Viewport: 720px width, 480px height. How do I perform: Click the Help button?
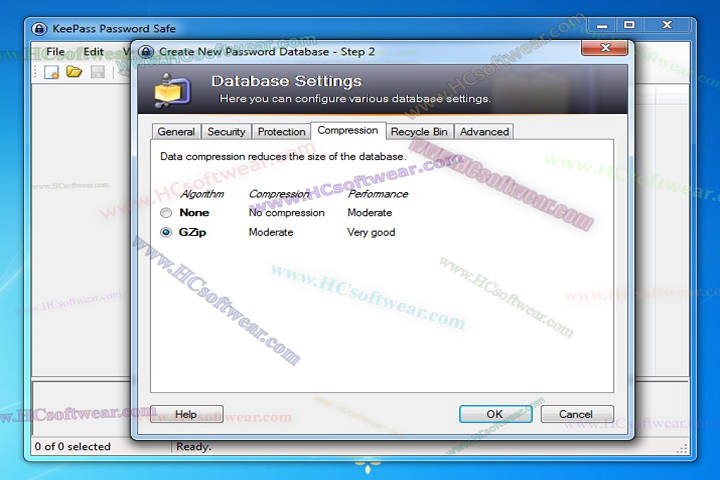[x=186, y=414]
